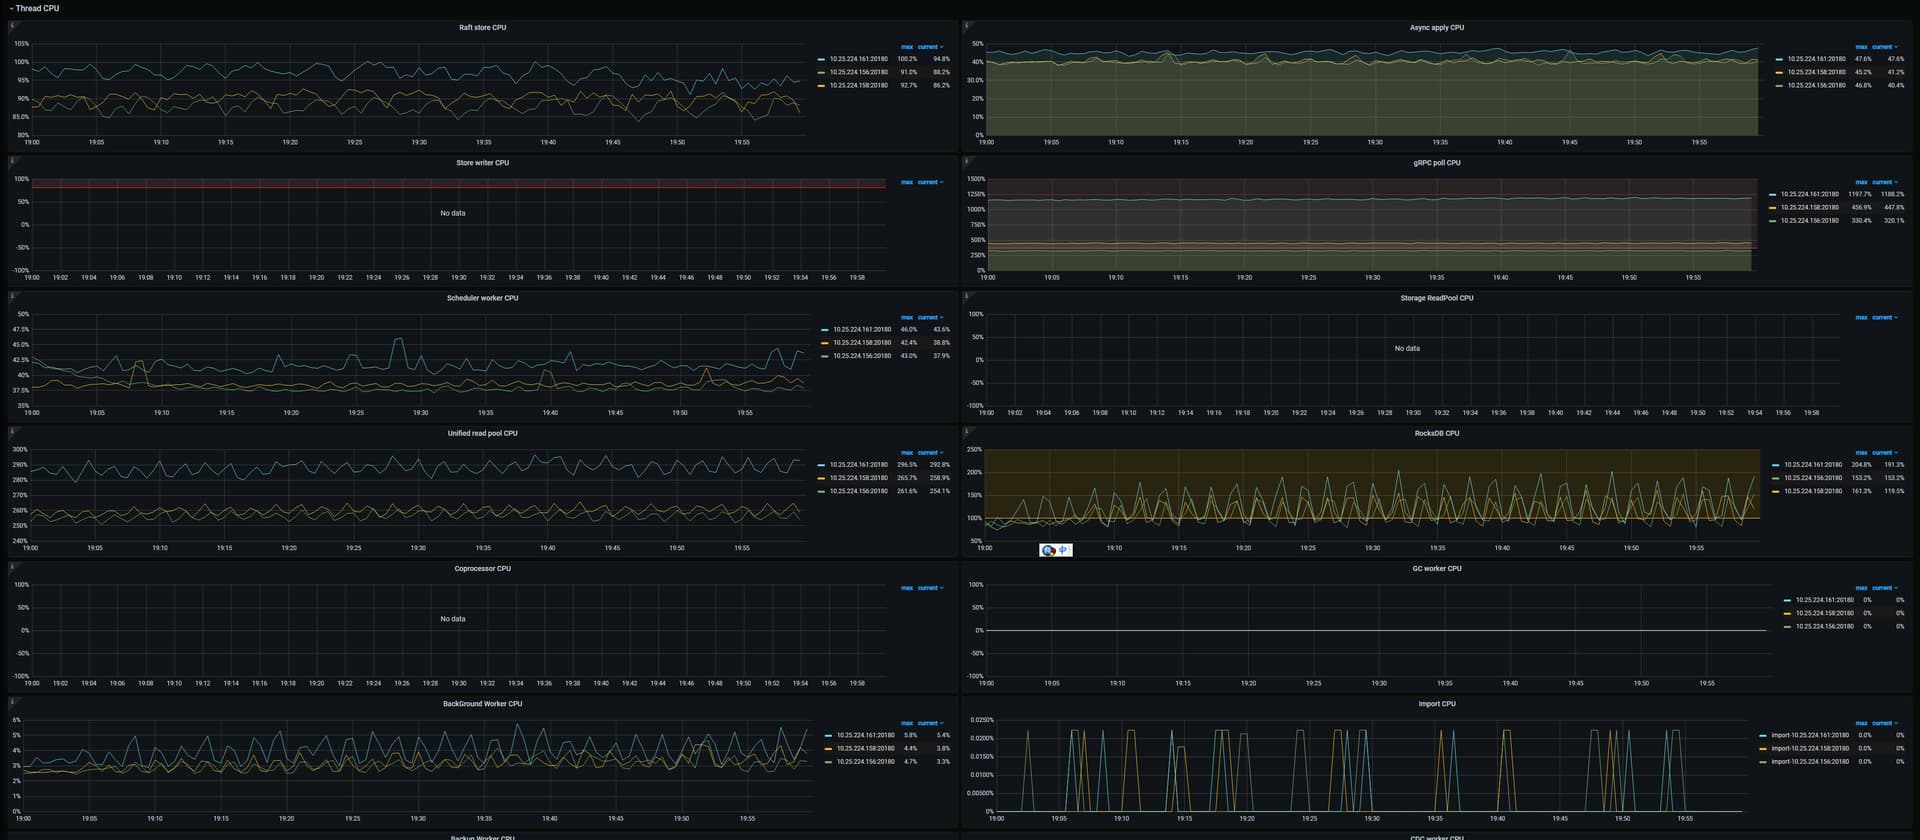Toggle the import-10.25.224.158:20180 series in Import CPU legend
The height and width of the screenshot is (840, 1920).
(x=1808, y=748)
